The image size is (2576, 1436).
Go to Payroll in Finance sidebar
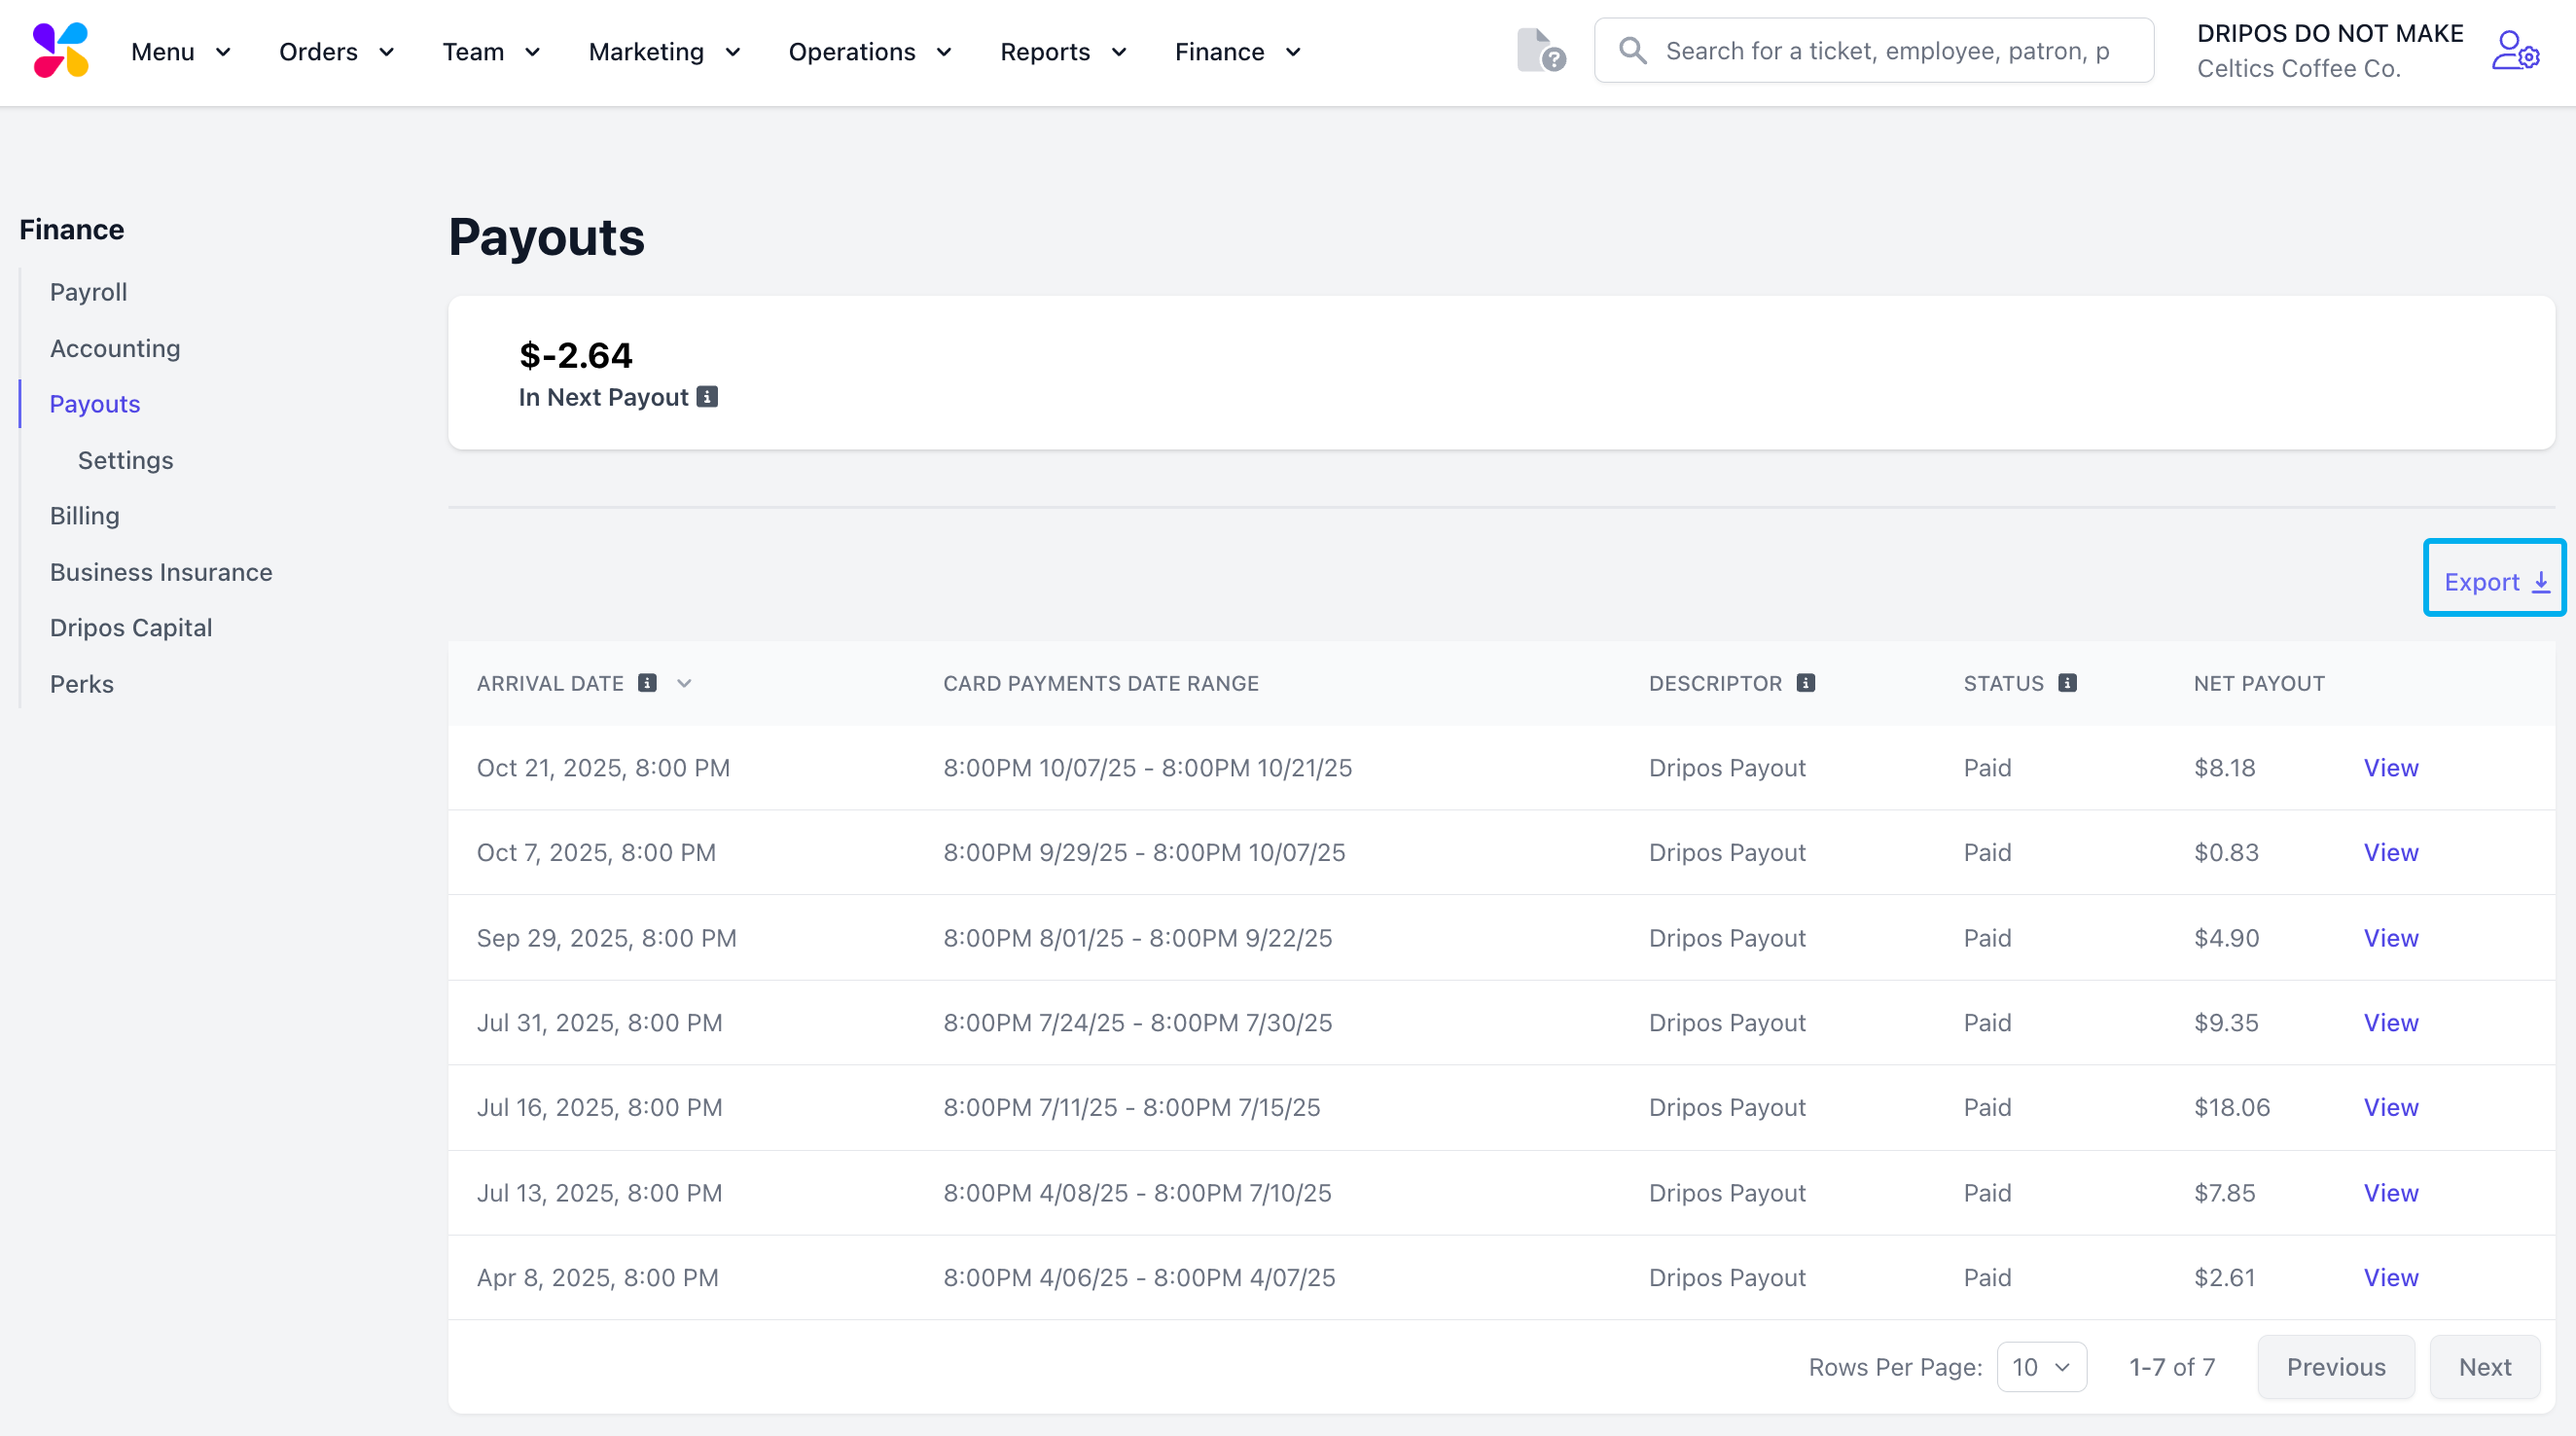[88, 292]
